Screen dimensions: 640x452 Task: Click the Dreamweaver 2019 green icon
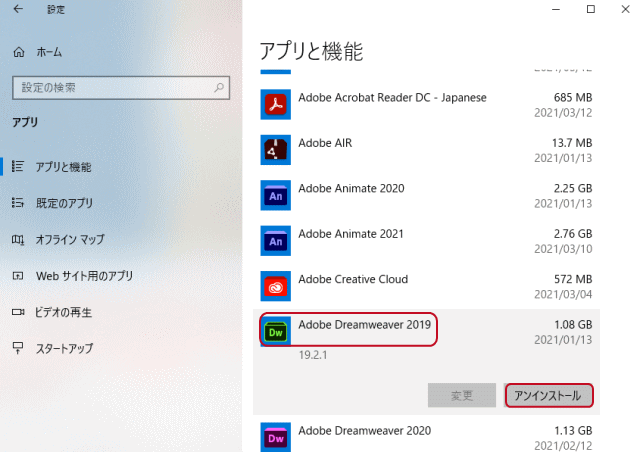[276, 332]
